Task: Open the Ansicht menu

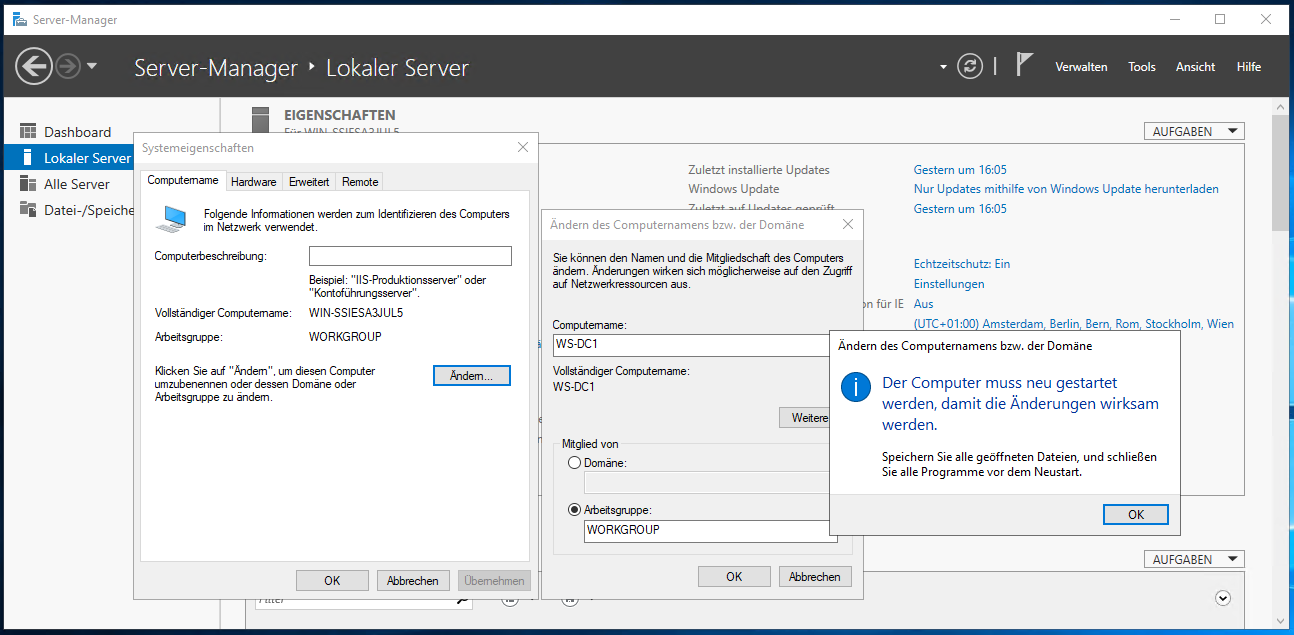Action: tap(1195, 67)
